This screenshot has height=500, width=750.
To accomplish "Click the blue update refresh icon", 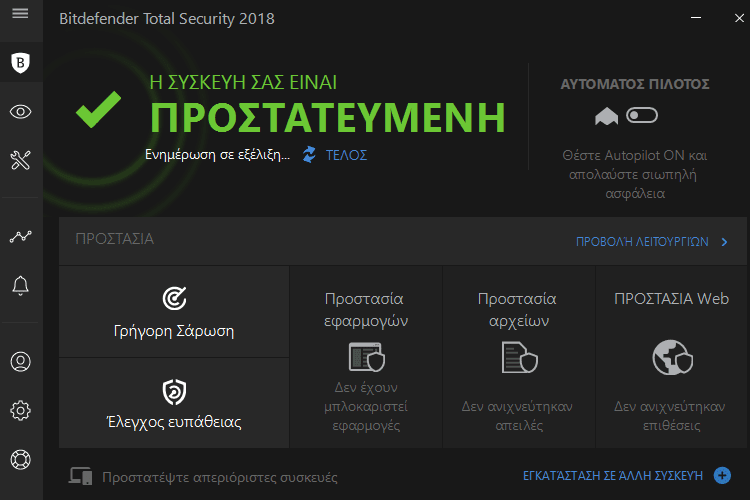I will tap(309, 155).
